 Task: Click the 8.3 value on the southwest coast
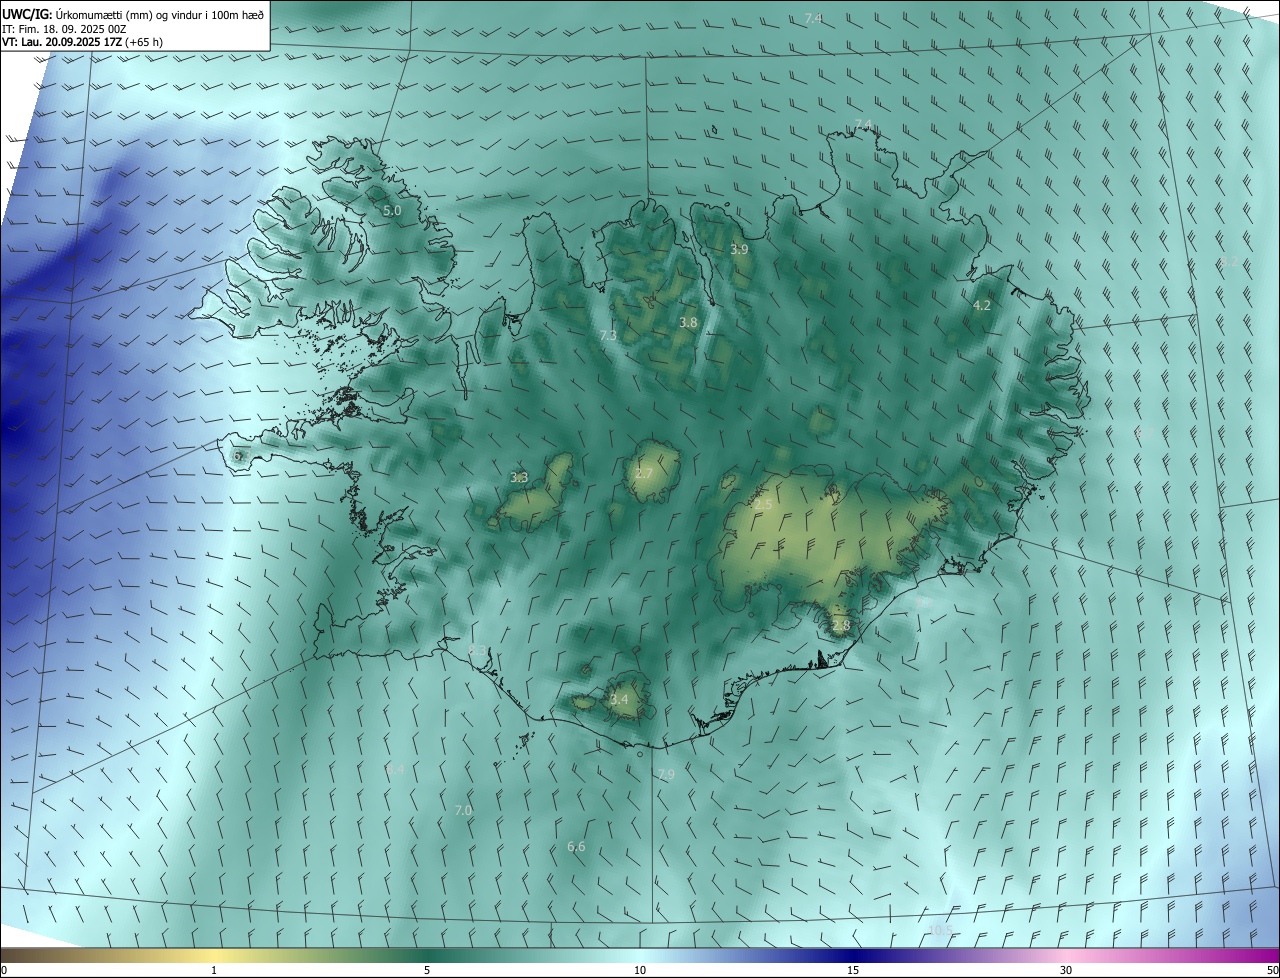[x=478, y=652]
